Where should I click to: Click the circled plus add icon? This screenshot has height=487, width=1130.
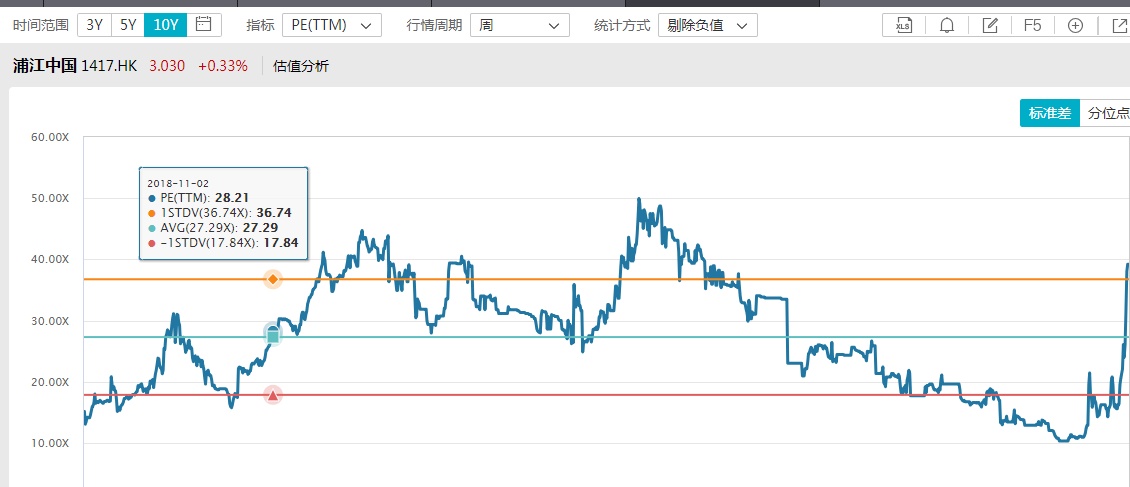click(x=1076, y=25)
